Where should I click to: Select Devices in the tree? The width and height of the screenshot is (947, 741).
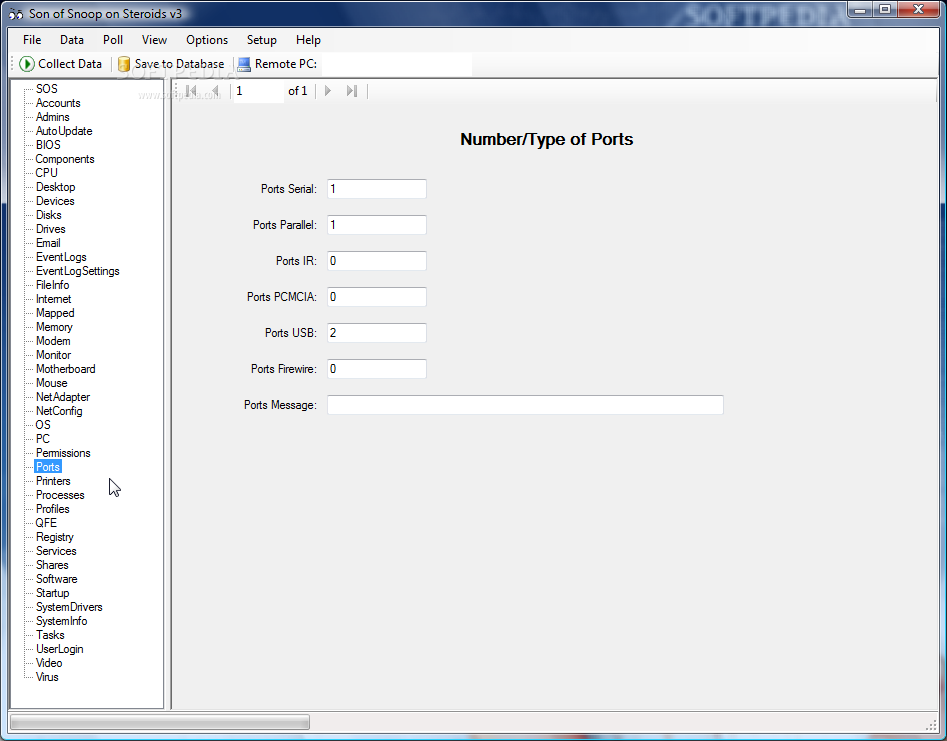[55, 201]
